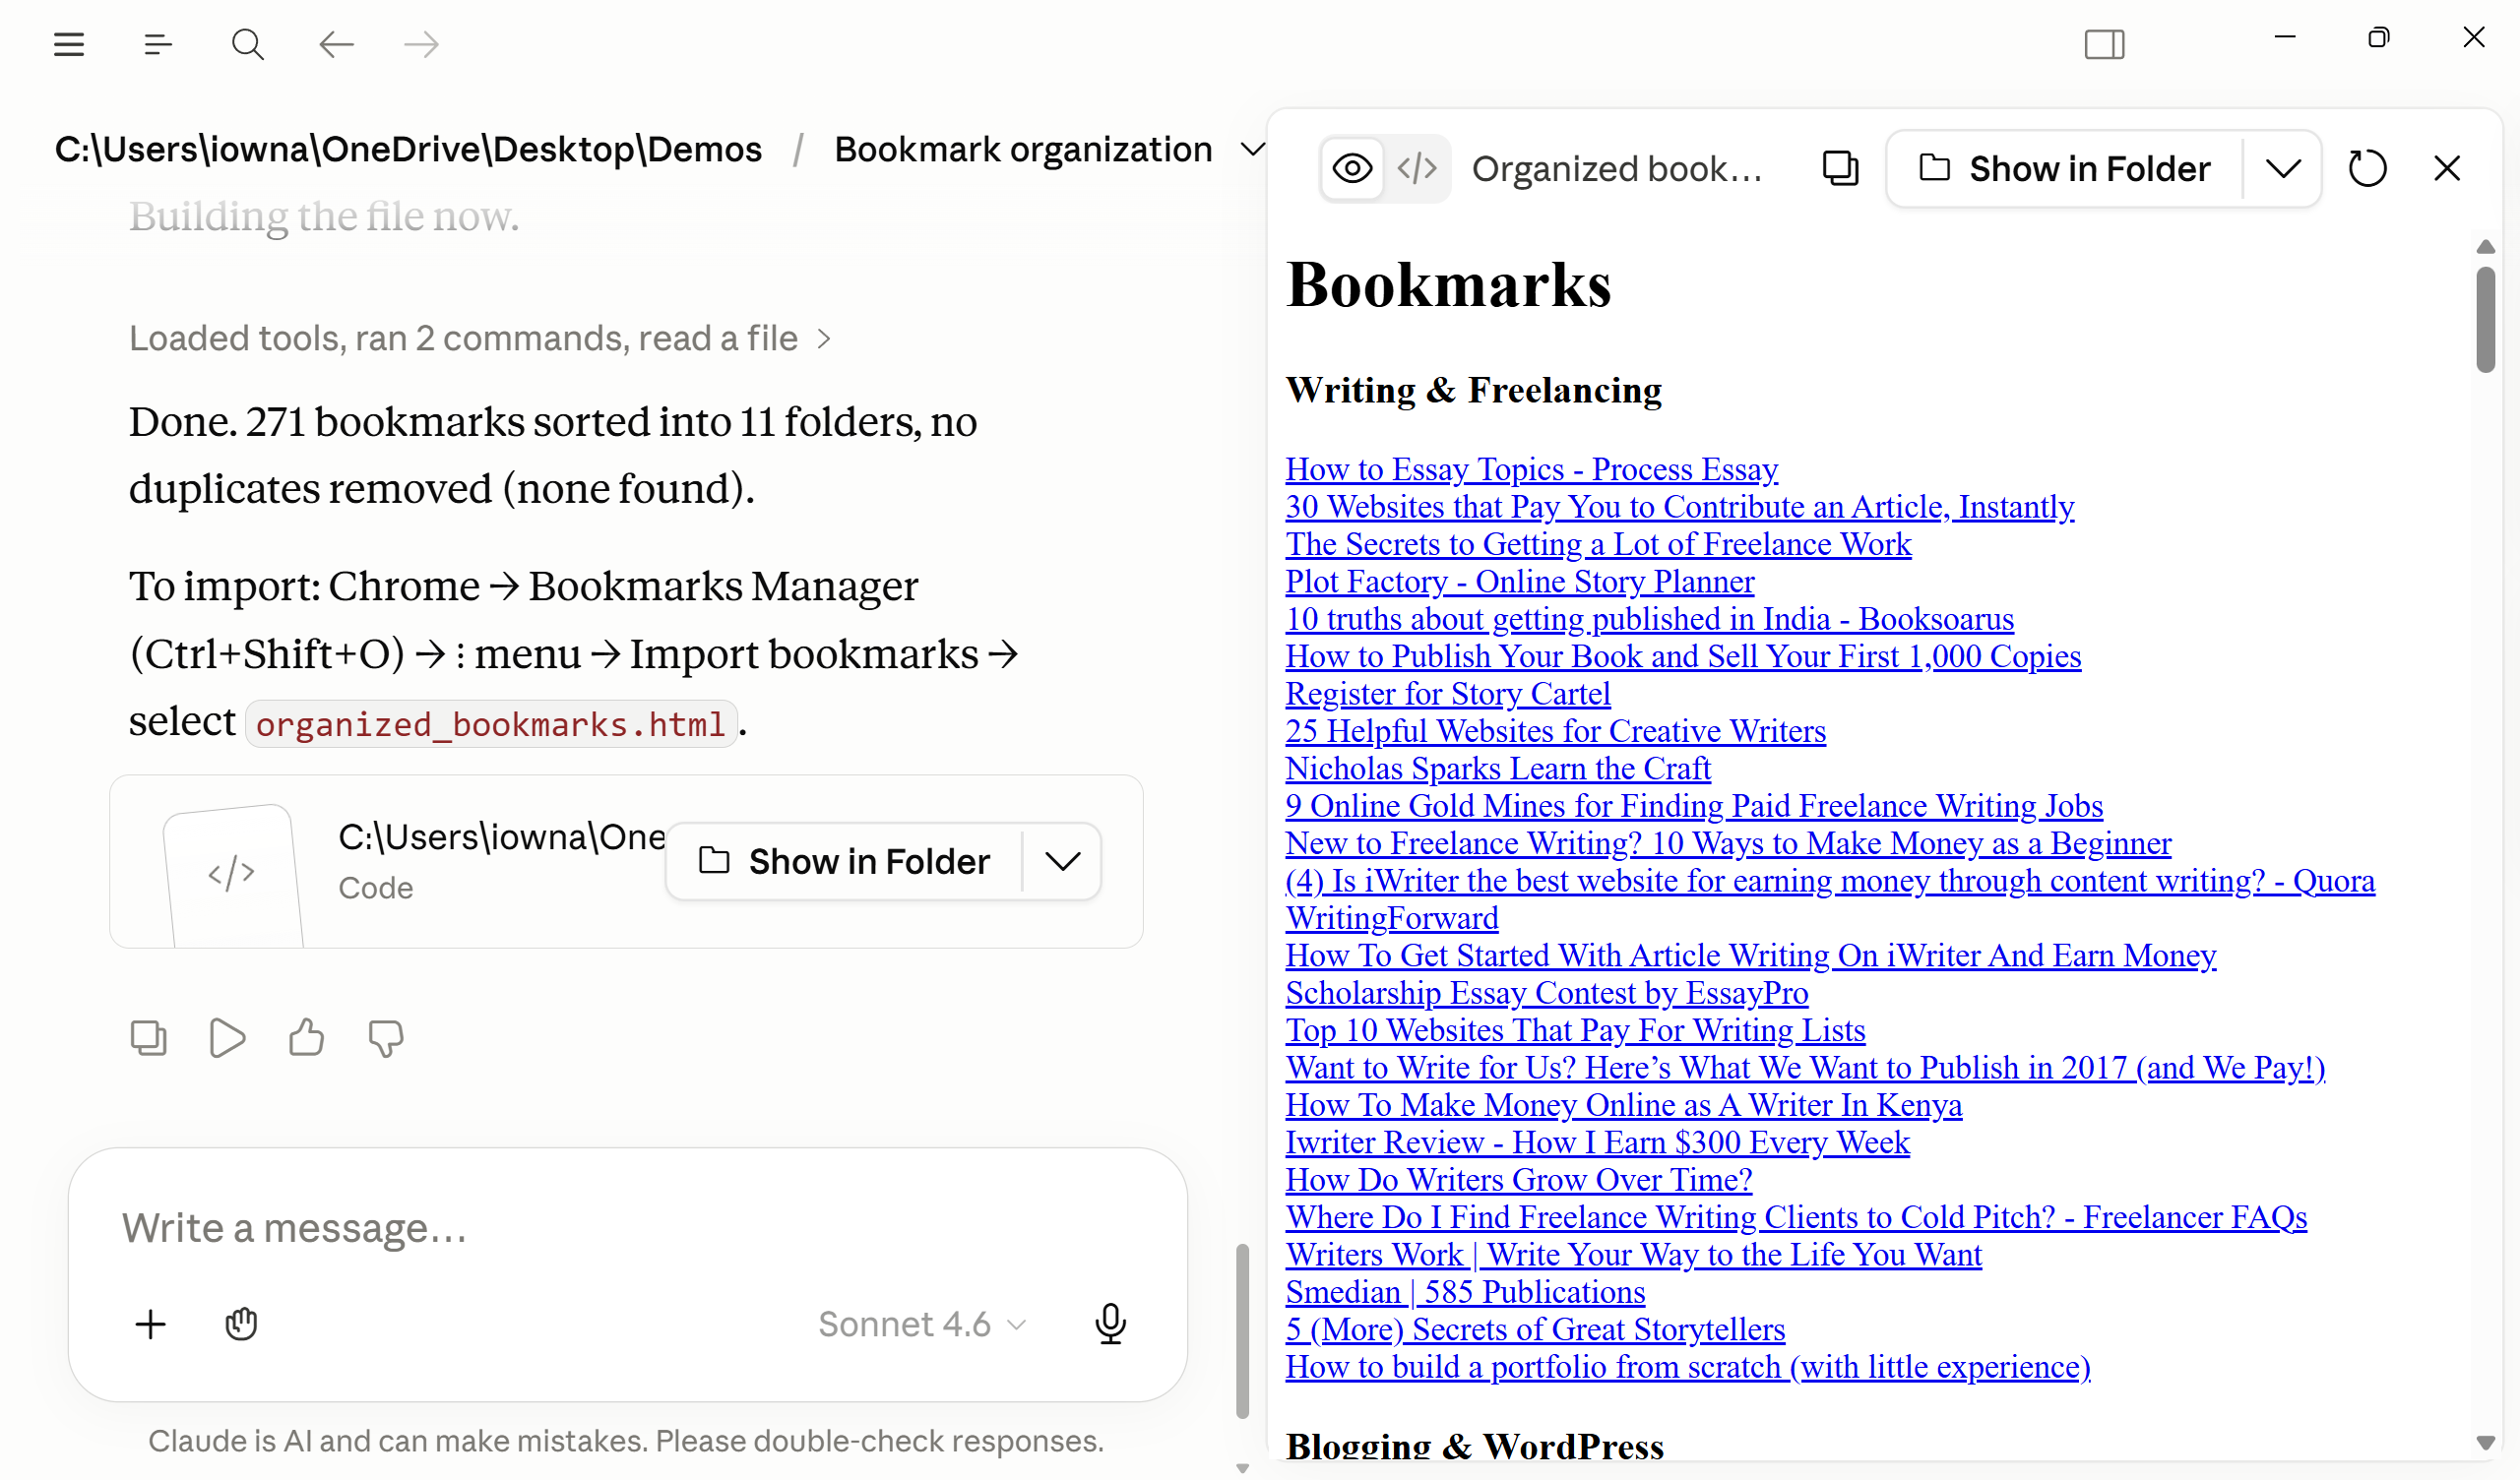Expand the Loaded tools activity summary
The image size is (2520, 1480).
pyautogui.click(x=480, y=339)
